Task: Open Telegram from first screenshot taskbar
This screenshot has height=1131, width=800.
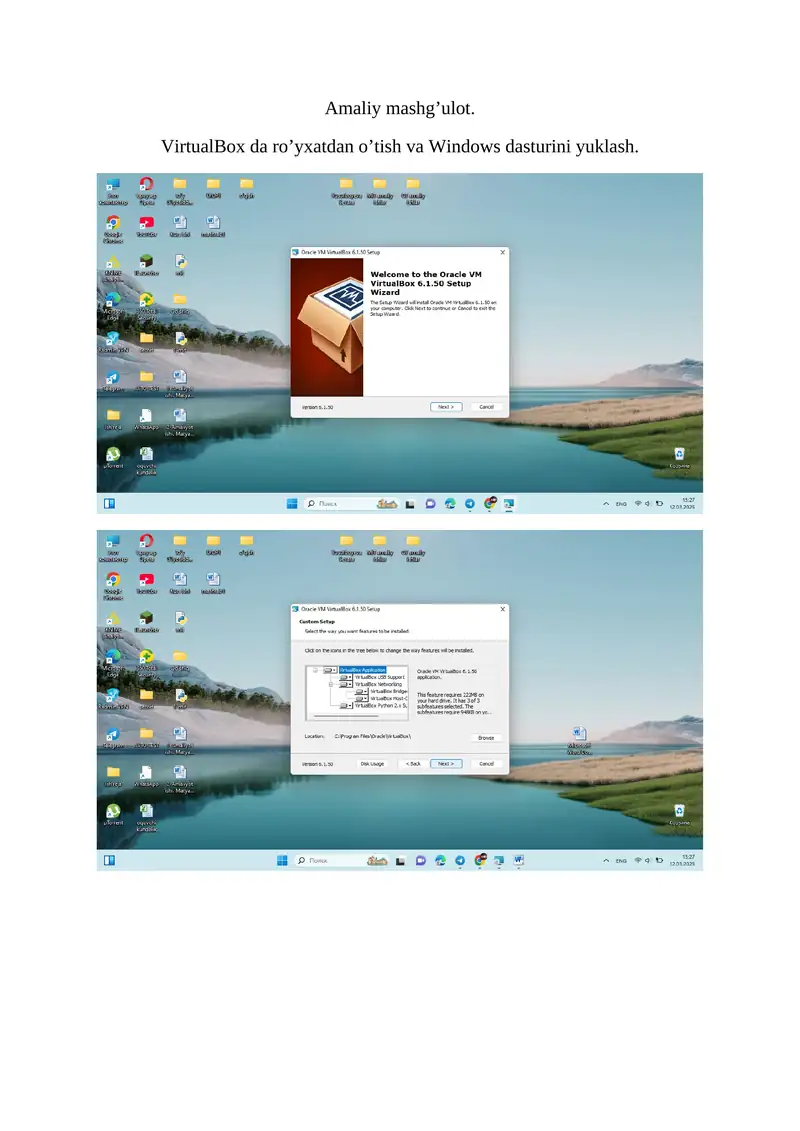Action: (470, 504)
